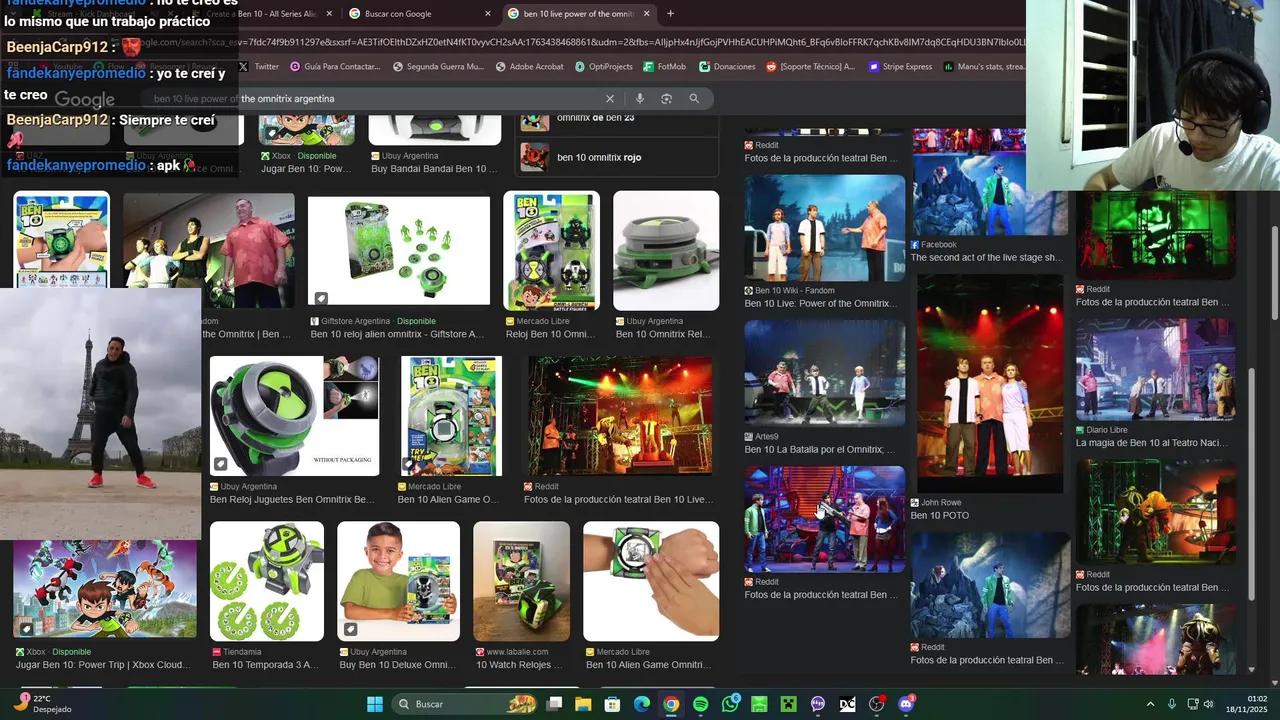Open Mercado Libre 'Ben 10 Alien Game O...' image
This screenshot has height=720, width=1280.
tap(449, 416)
